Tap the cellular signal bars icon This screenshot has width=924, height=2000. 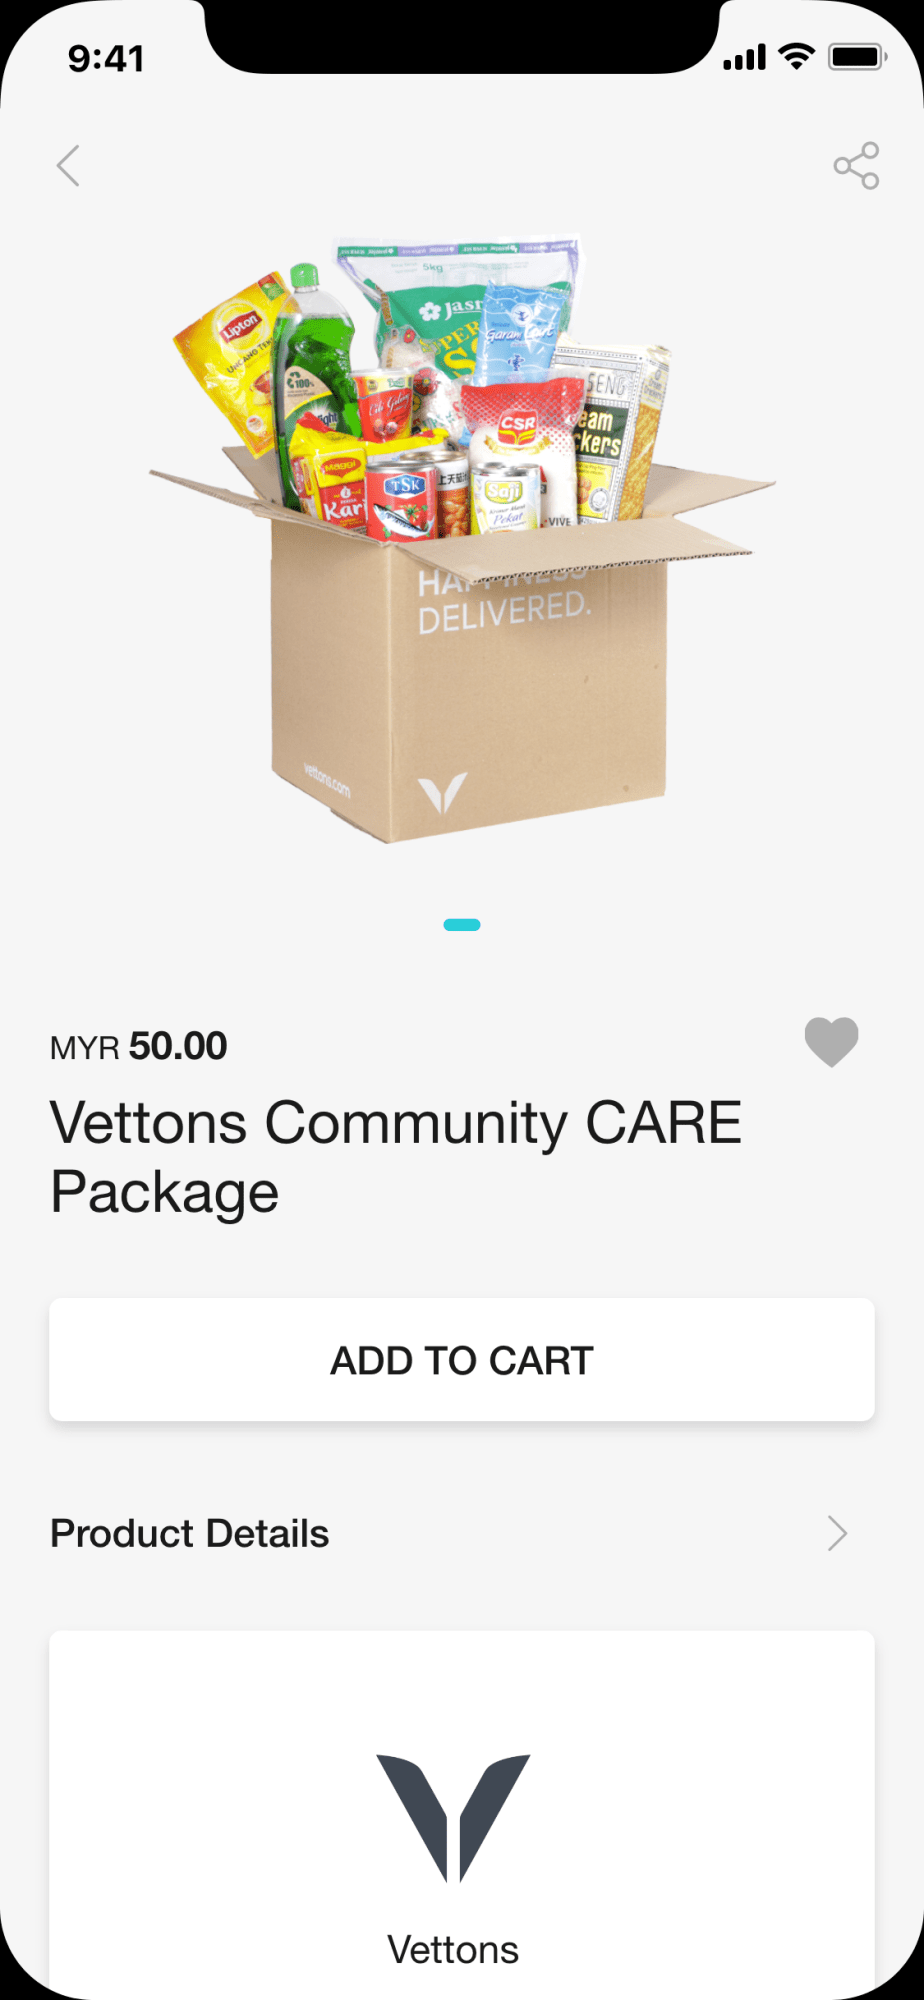tap(744, 58)
